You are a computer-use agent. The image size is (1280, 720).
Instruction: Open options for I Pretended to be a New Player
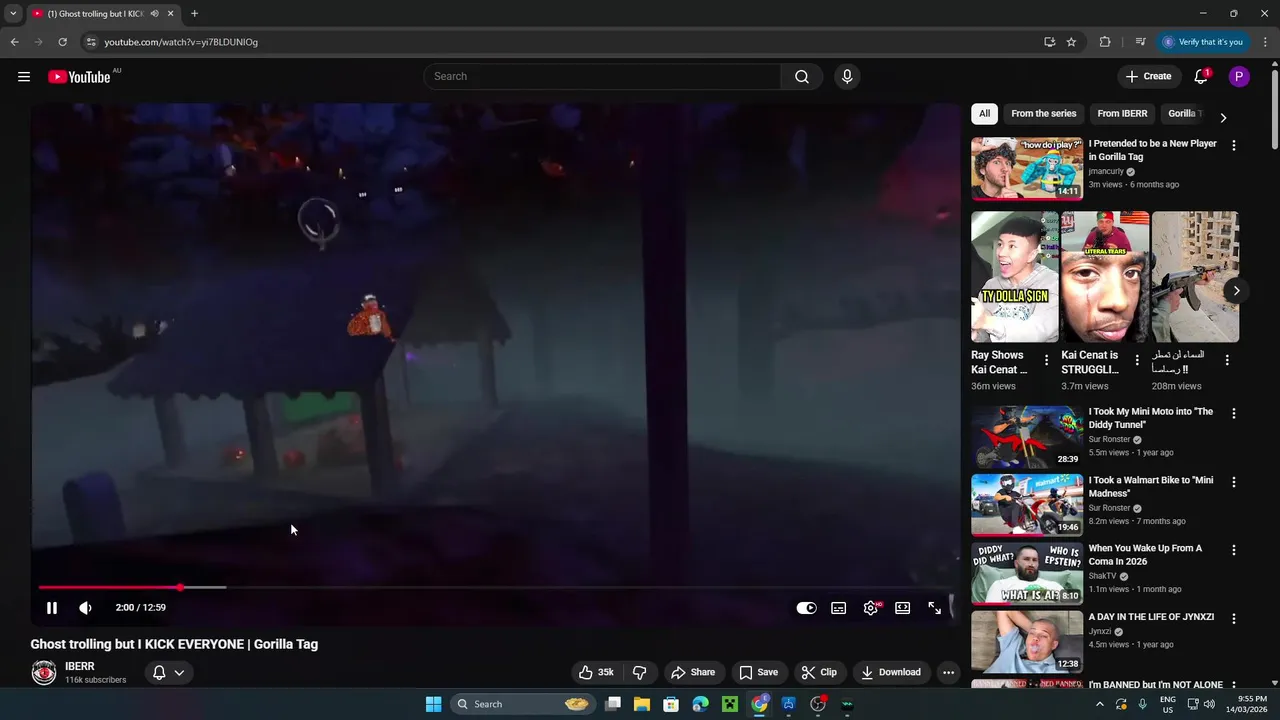[x=1233, y=146]
